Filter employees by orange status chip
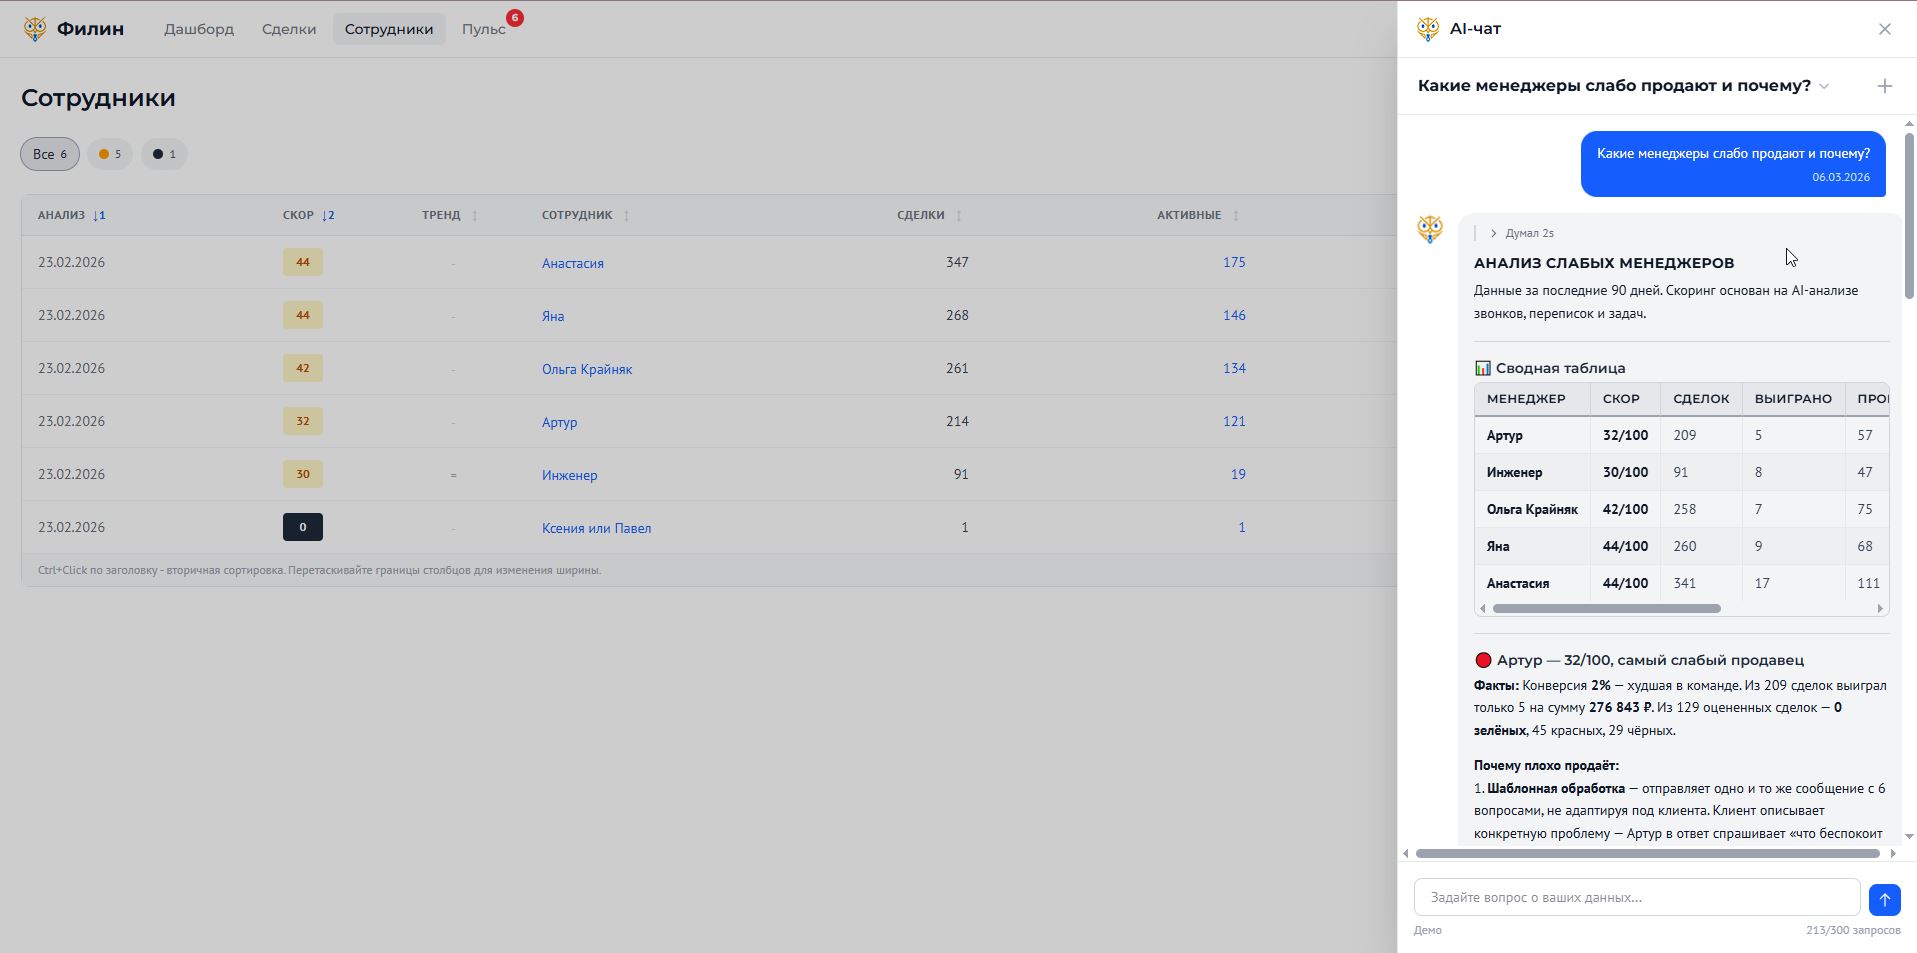This screenshot has width=1917, height=953. (110, 154)
